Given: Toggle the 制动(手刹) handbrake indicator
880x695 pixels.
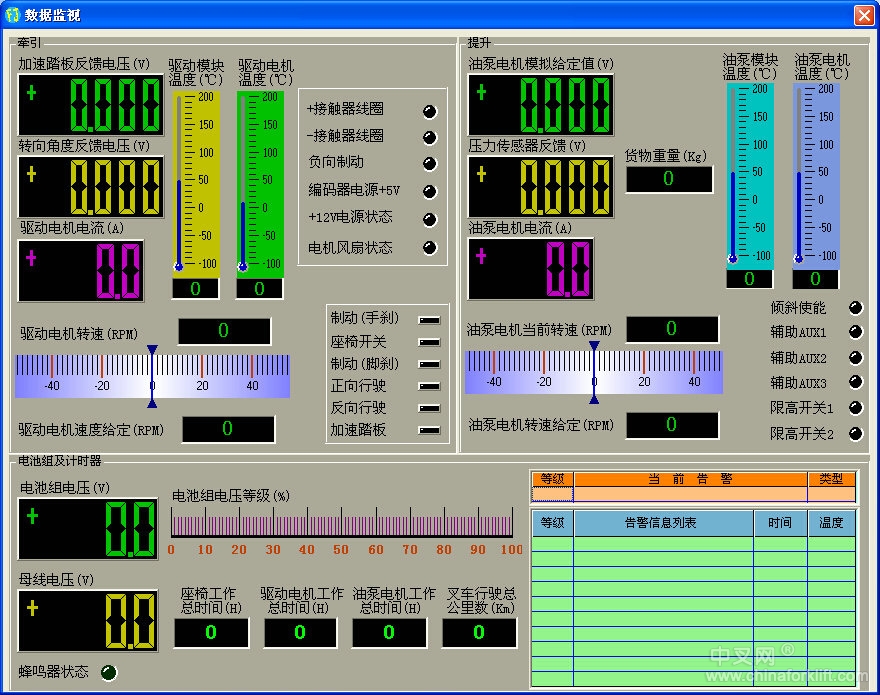Looking at the screenshot, I should click(429, 320).
